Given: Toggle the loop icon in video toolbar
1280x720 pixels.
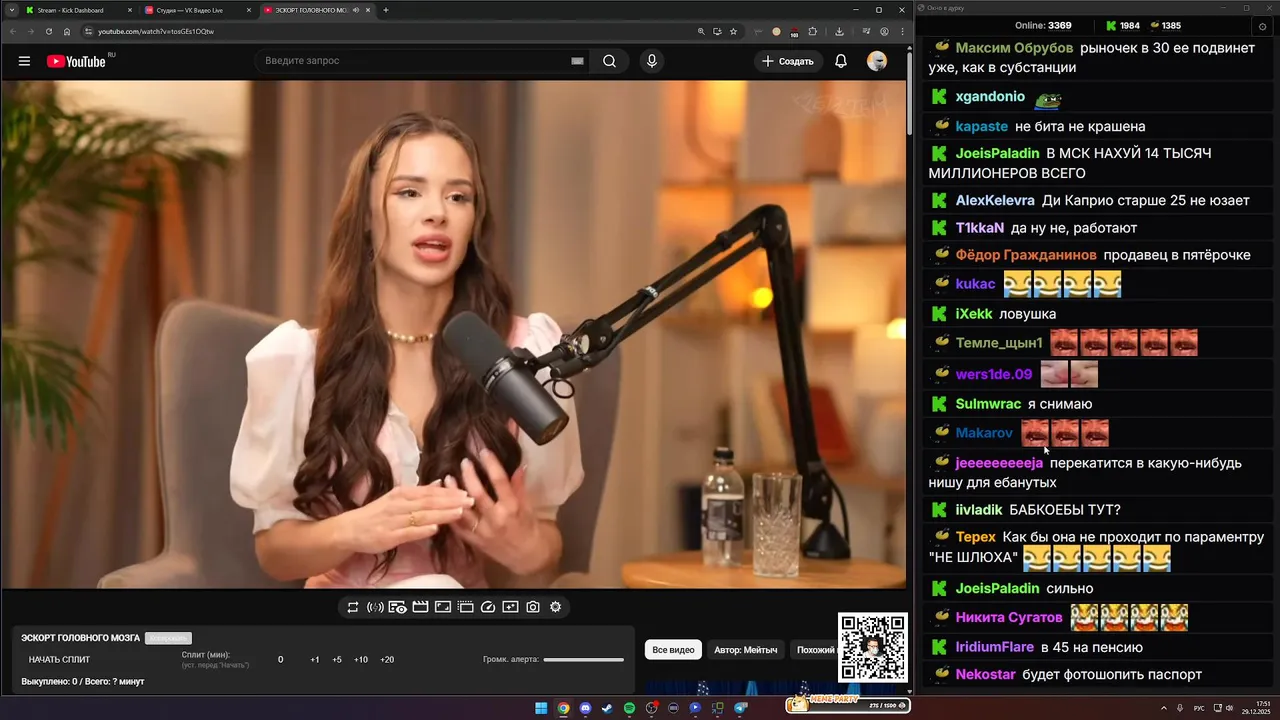Looking at the screenshot, I should (x=352, y=607).
